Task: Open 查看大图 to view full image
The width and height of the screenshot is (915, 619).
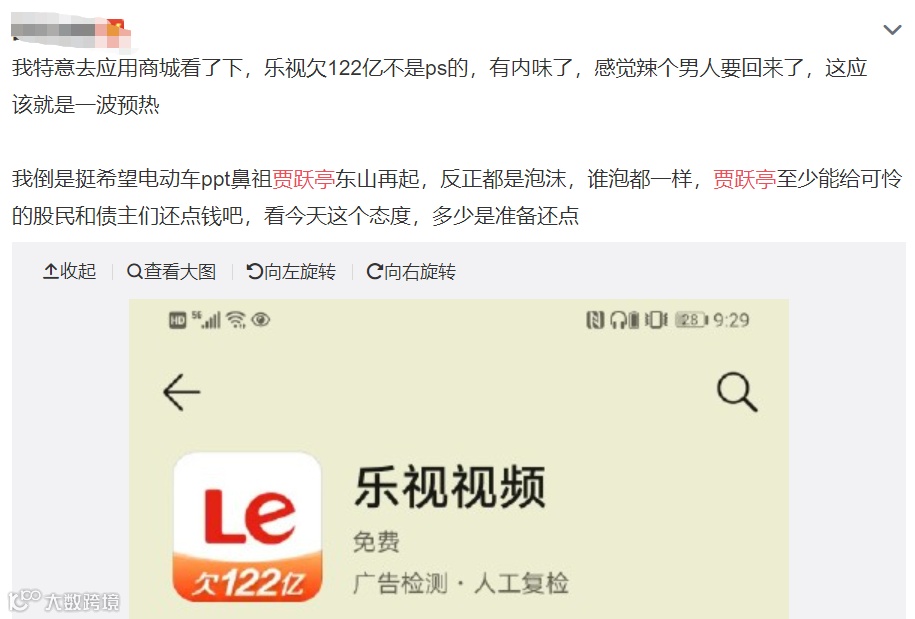Action: coord(172,271)
